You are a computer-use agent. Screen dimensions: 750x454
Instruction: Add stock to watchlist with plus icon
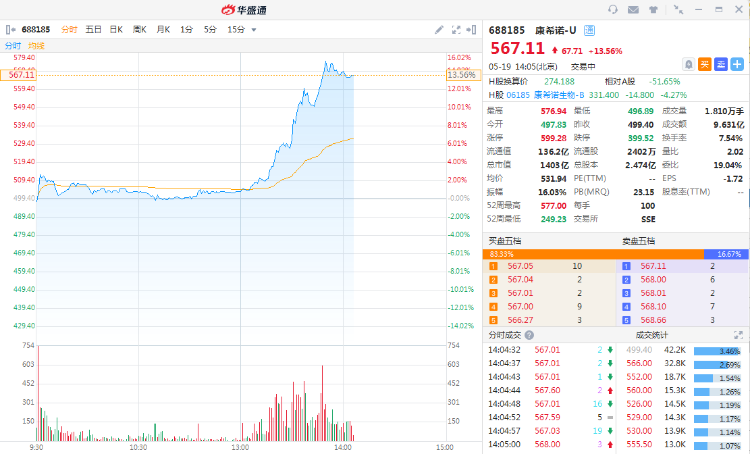[x=737, y=64]
